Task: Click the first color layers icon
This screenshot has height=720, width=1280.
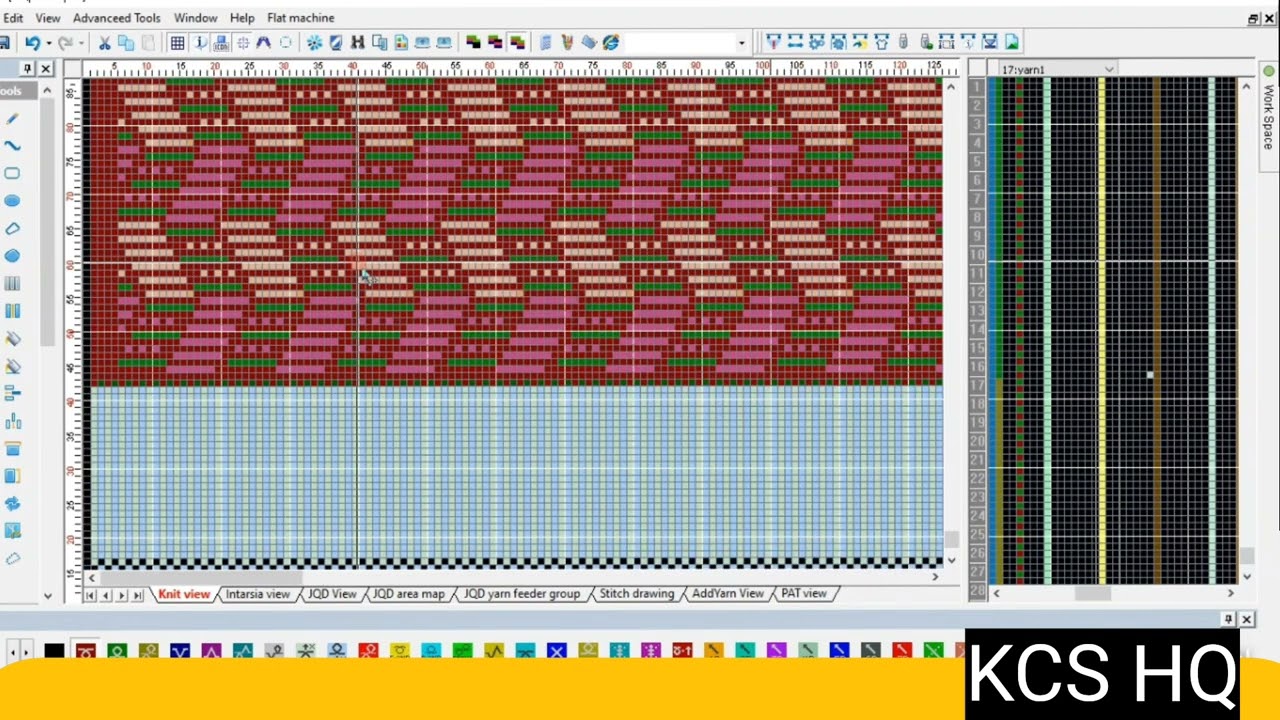Action: click(473, 42)
